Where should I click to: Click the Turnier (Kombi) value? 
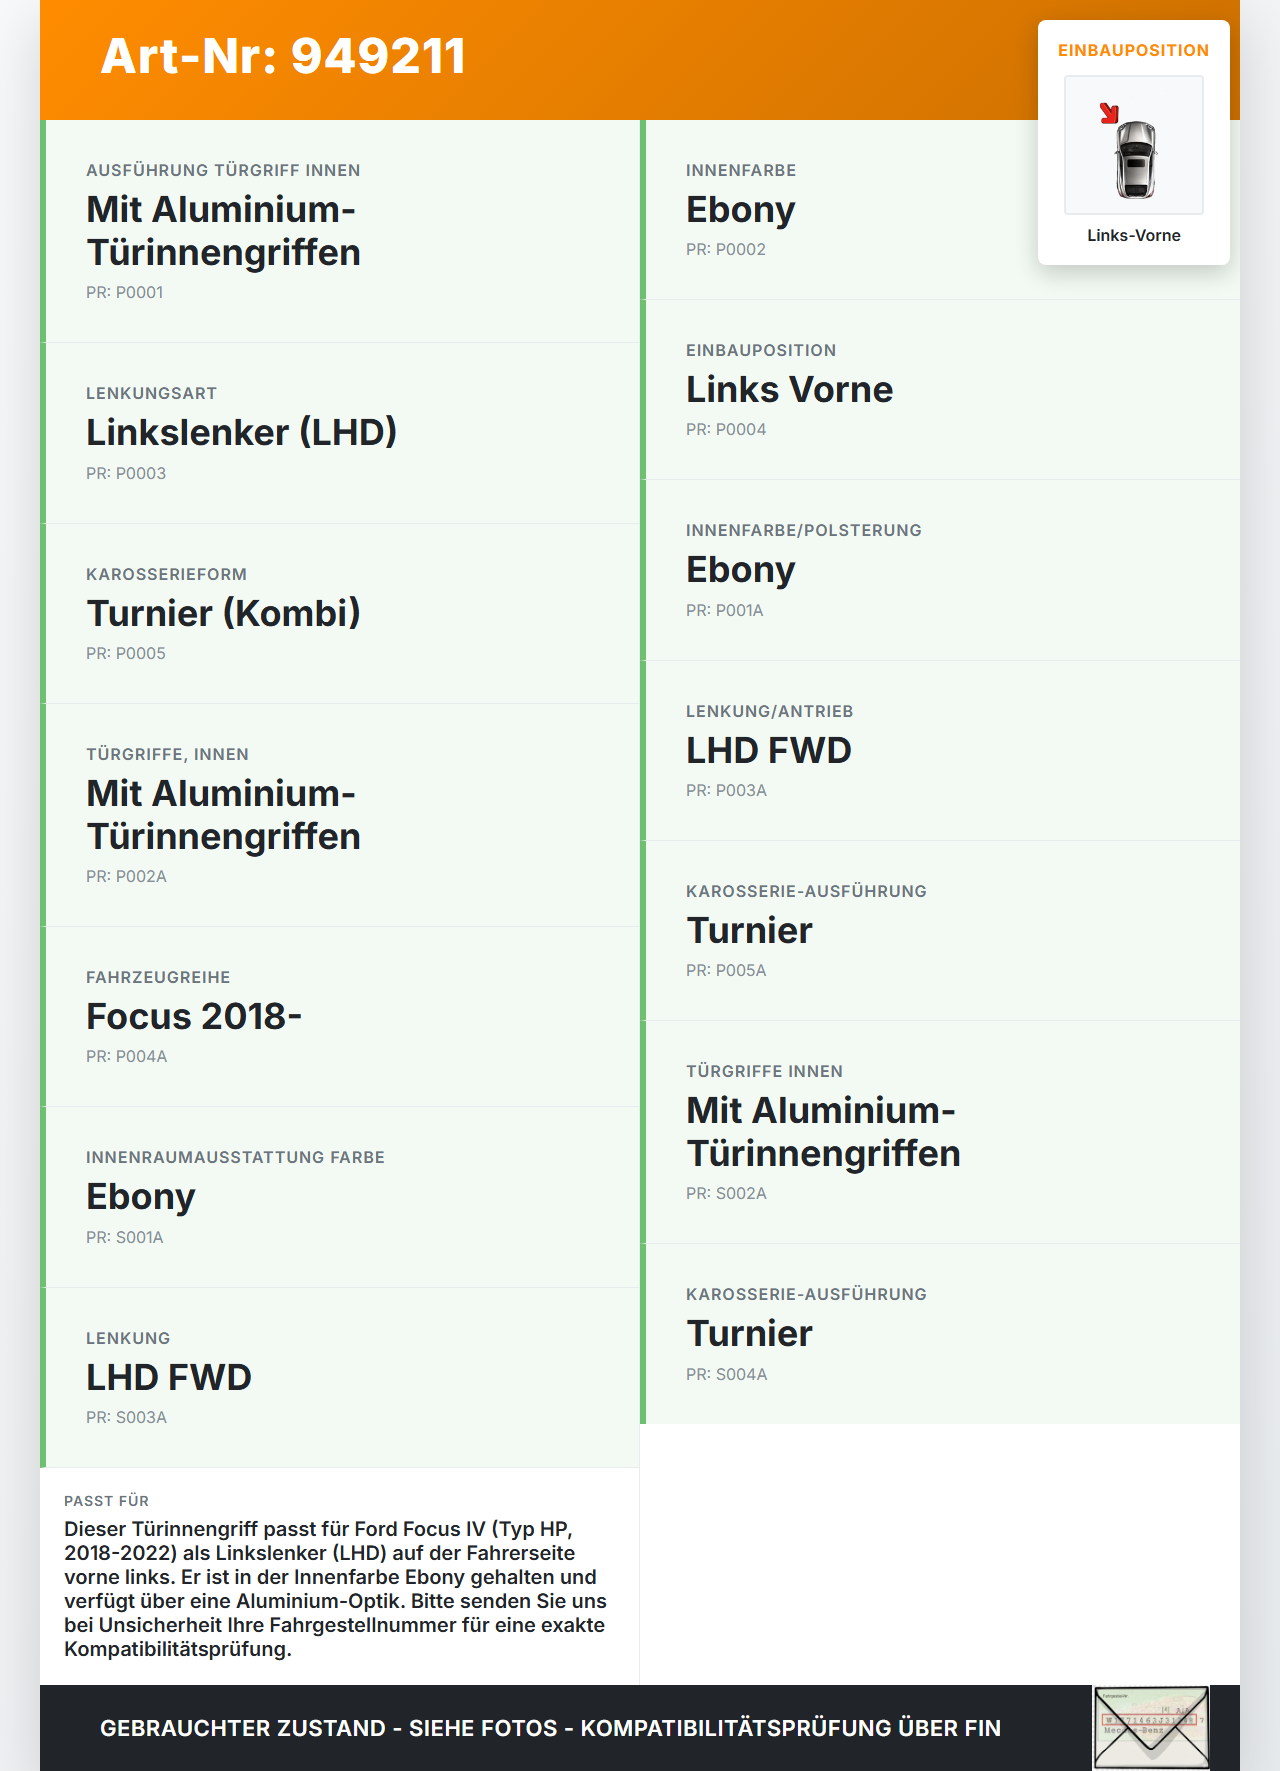click(223, 613)
